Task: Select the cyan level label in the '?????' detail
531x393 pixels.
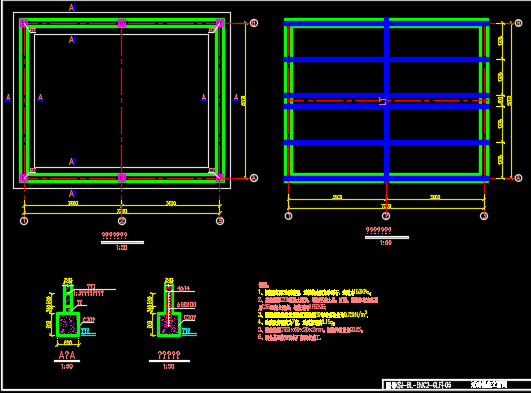Action: tap(187, 330)
